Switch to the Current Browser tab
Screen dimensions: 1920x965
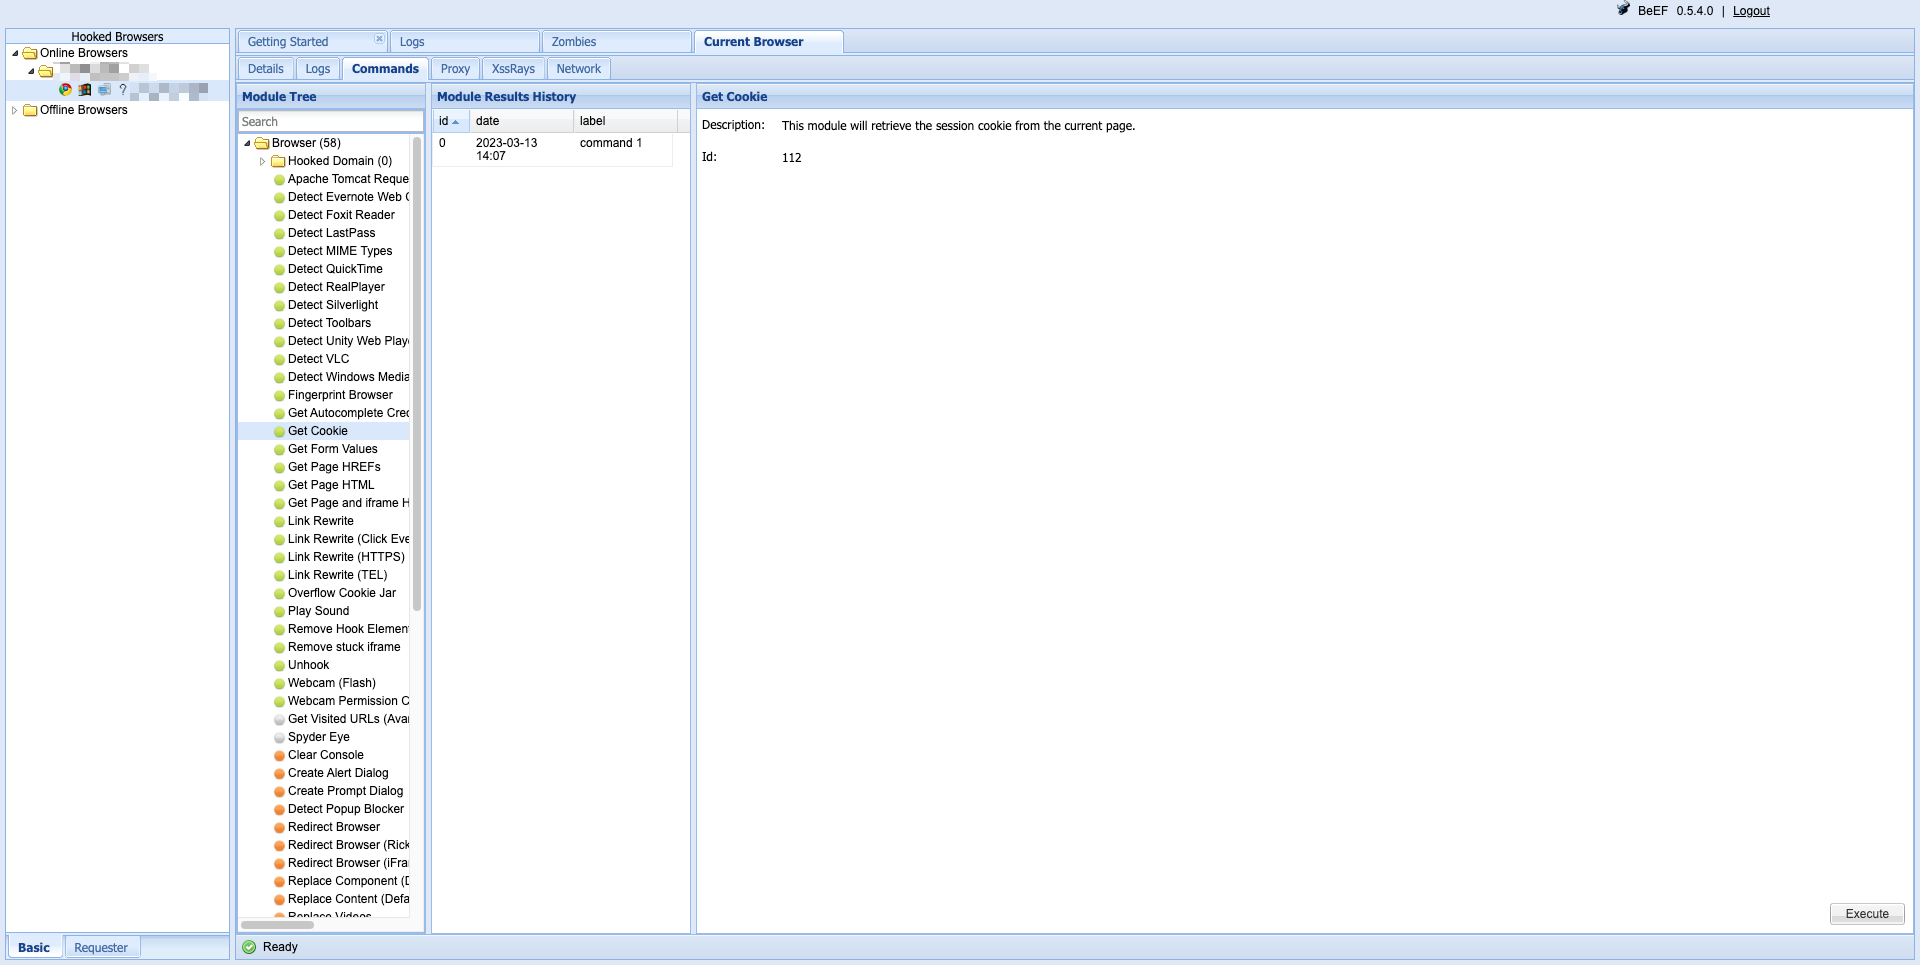tap(769, 42)
